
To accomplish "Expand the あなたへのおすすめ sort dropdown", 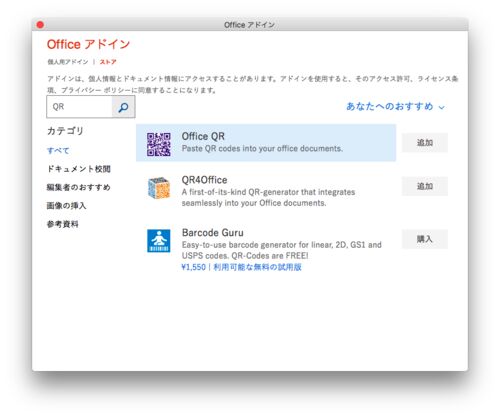I will 395,106.
